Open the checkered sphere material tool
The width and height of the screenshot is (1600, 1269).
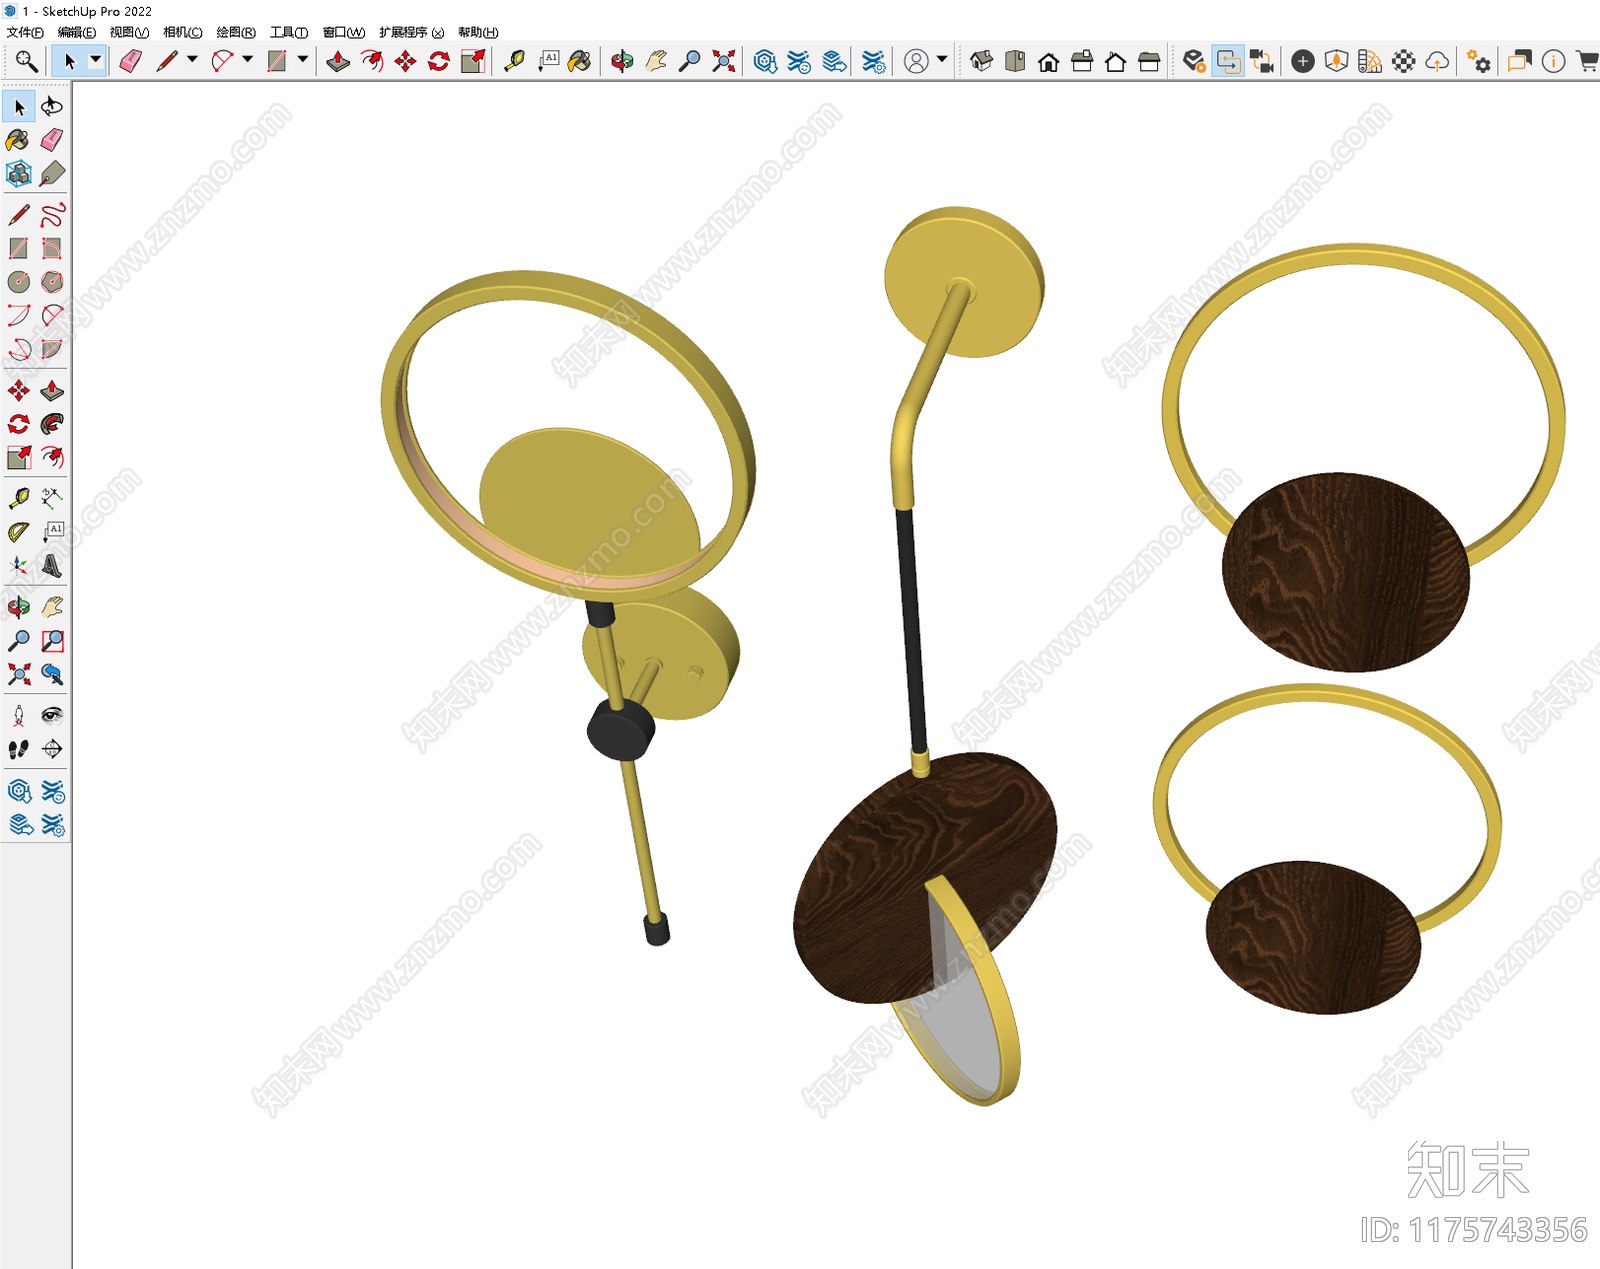tap(1404, 62)
